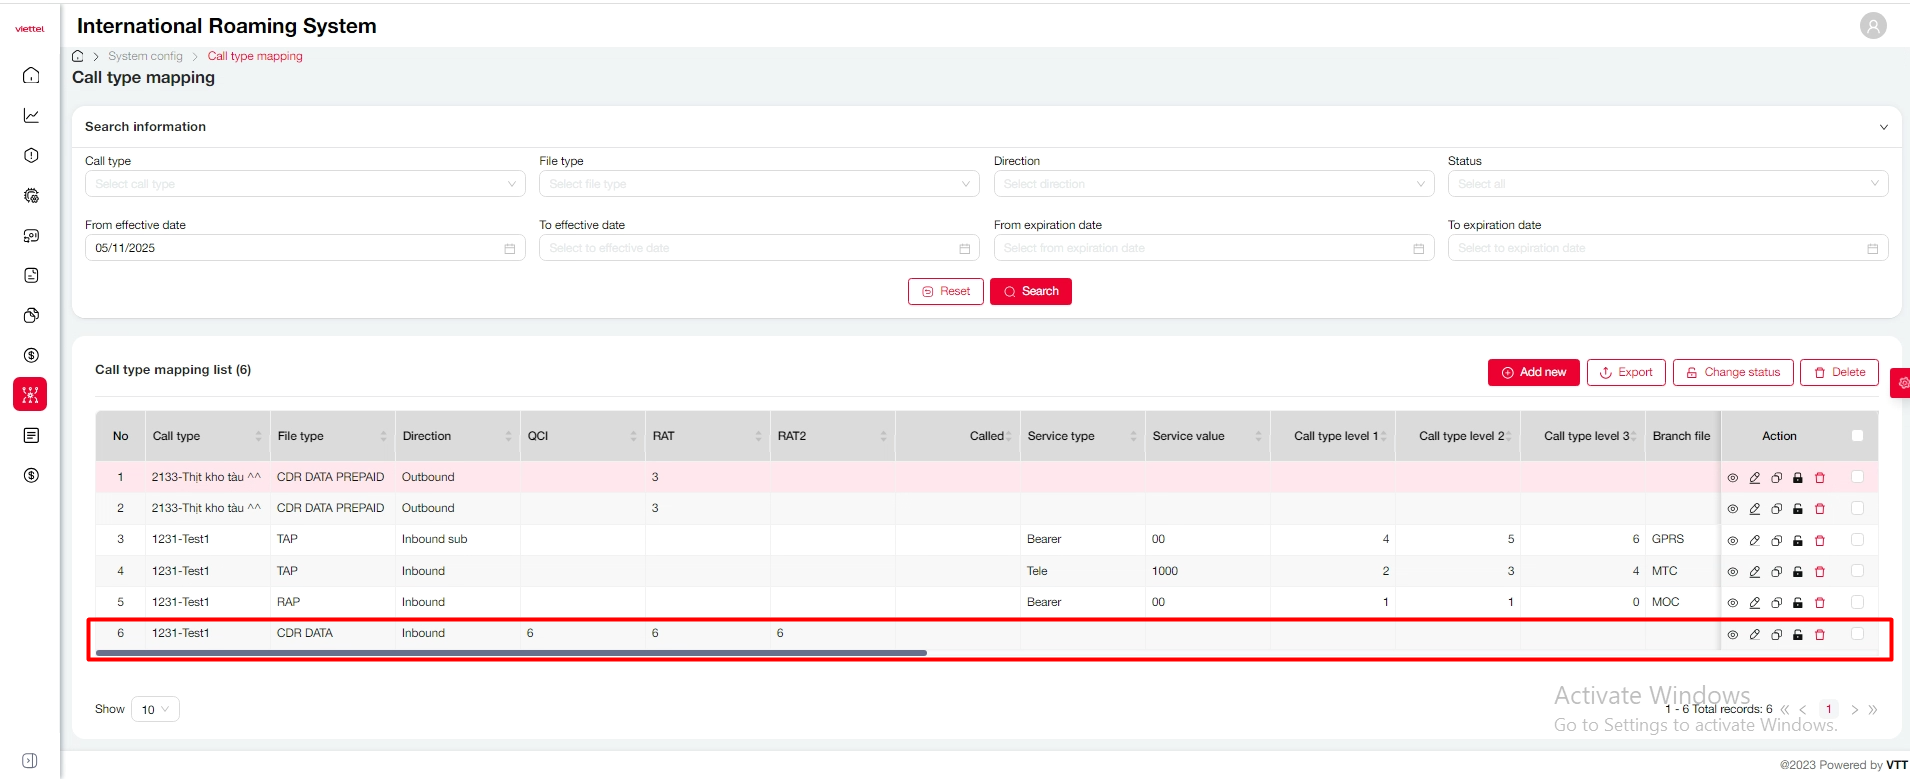Click the view eye icon for row 6
This screenshot has width=1910, height=779.
coord(1733,635)
